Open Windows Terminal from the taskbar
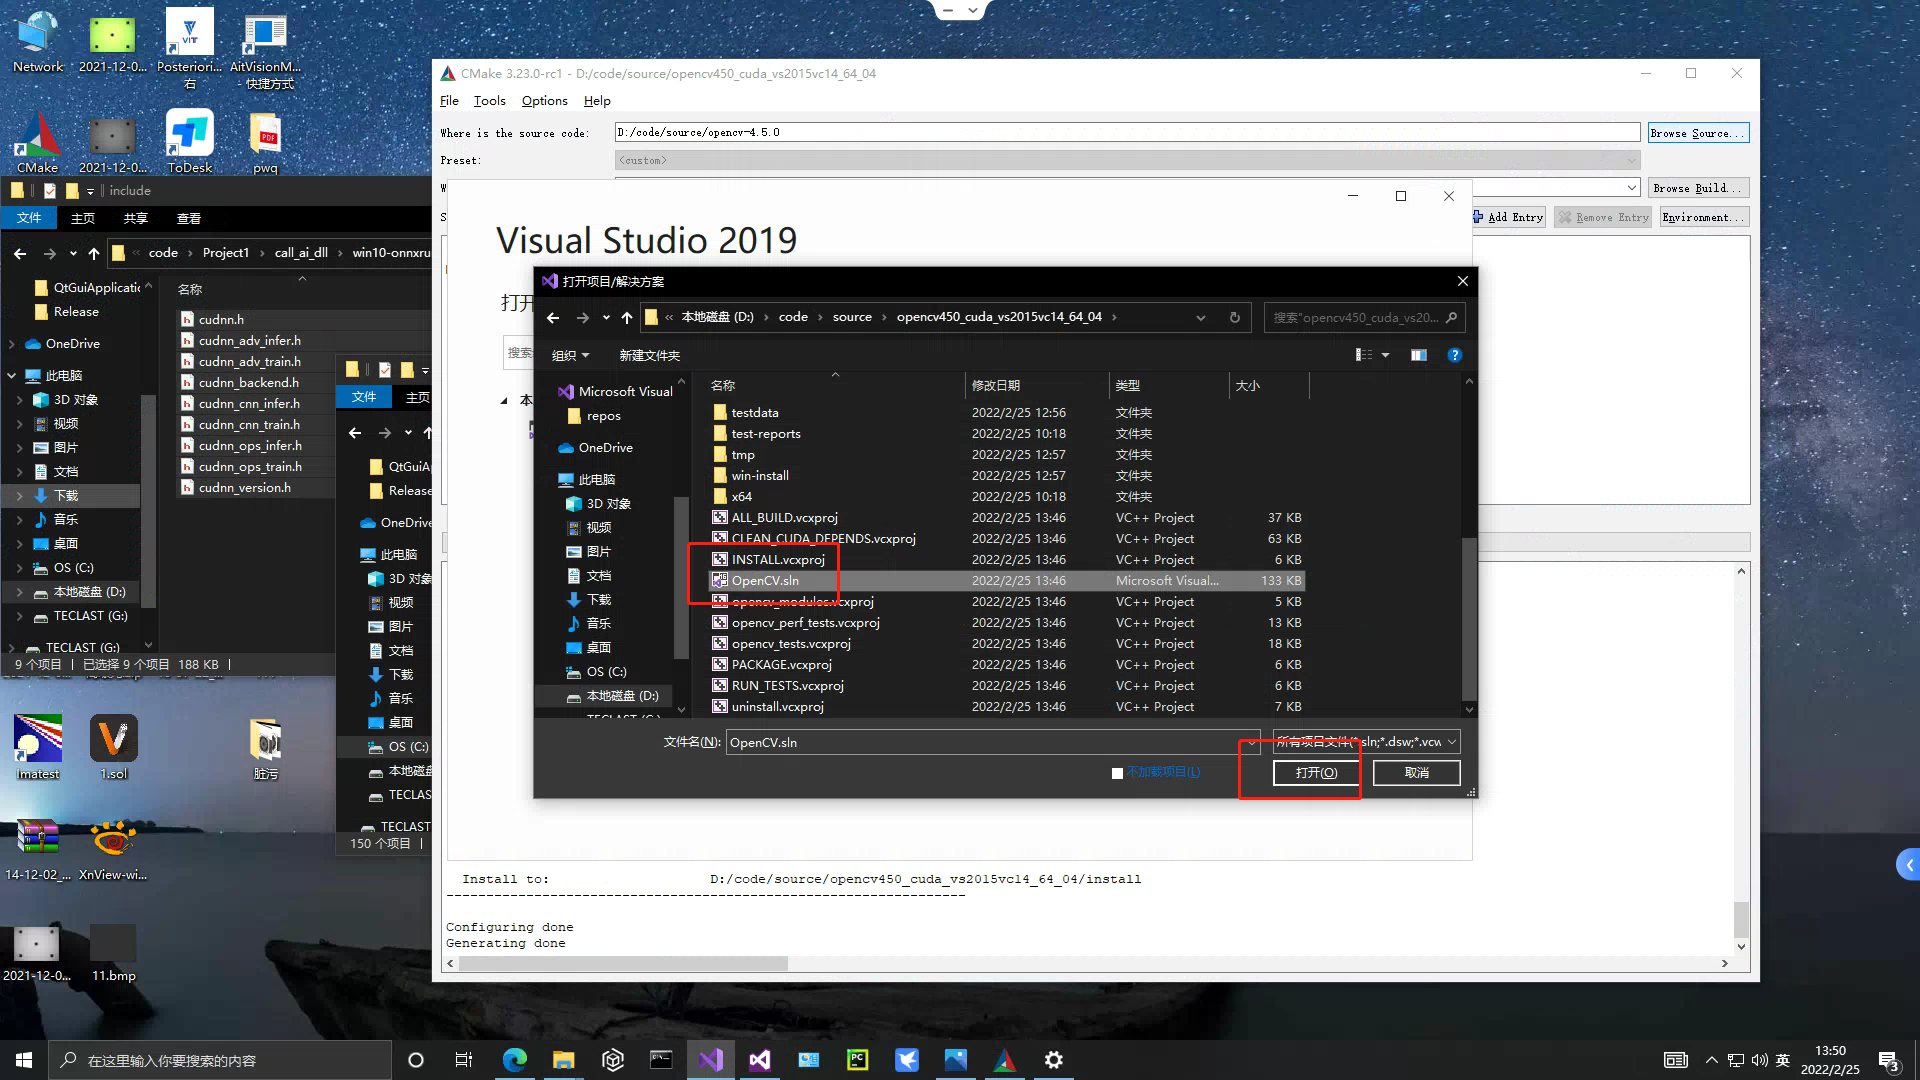Image resolution: width=1920 pixels, height=1080 pixels. 662,1059
